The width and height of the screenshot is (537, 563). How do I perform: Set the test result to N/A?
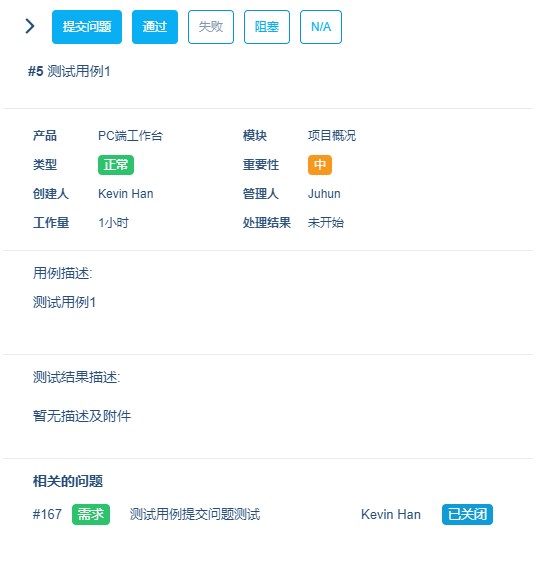[x=321, y=27]
